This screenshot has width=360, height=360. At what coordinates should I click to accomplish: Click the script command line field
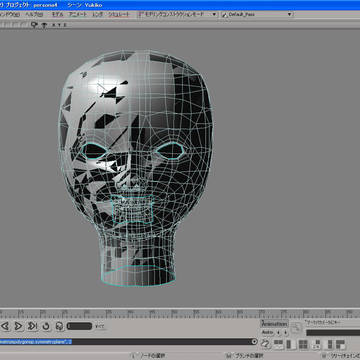(126, 342)
